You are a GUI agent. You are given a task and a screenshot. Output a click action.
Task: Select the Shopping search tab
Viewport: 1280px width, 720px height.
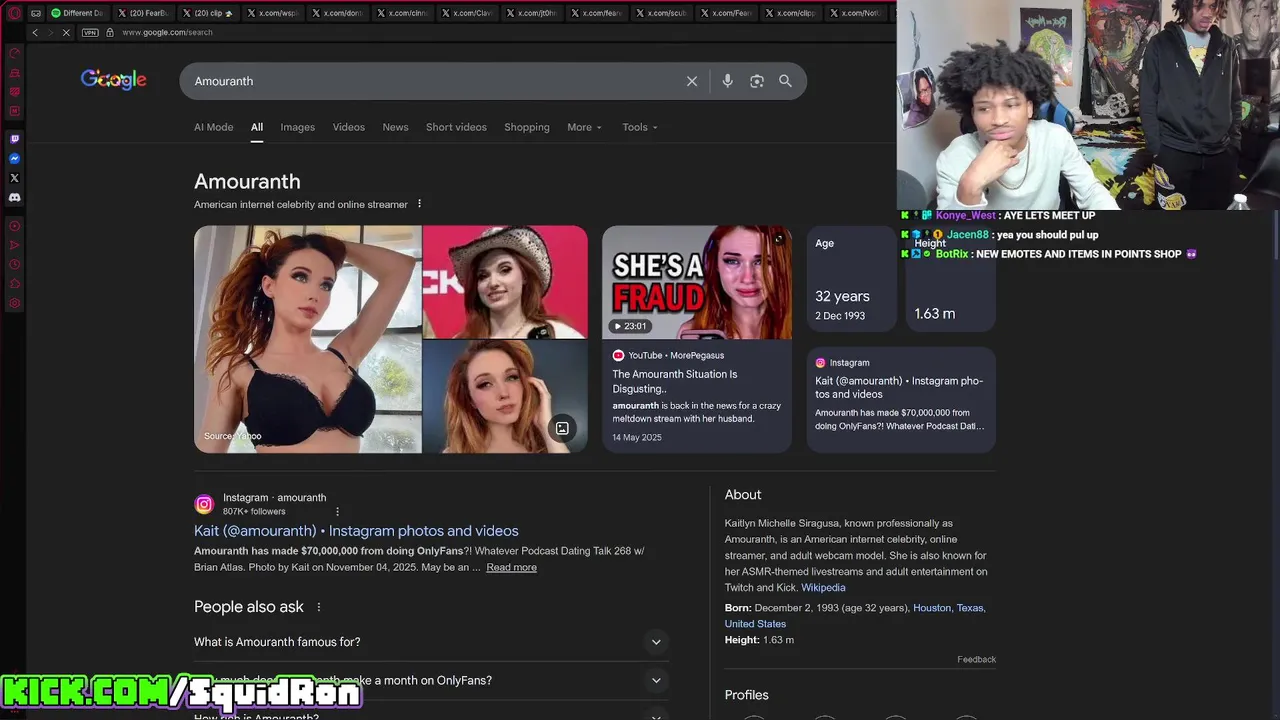tap(527, 127)
